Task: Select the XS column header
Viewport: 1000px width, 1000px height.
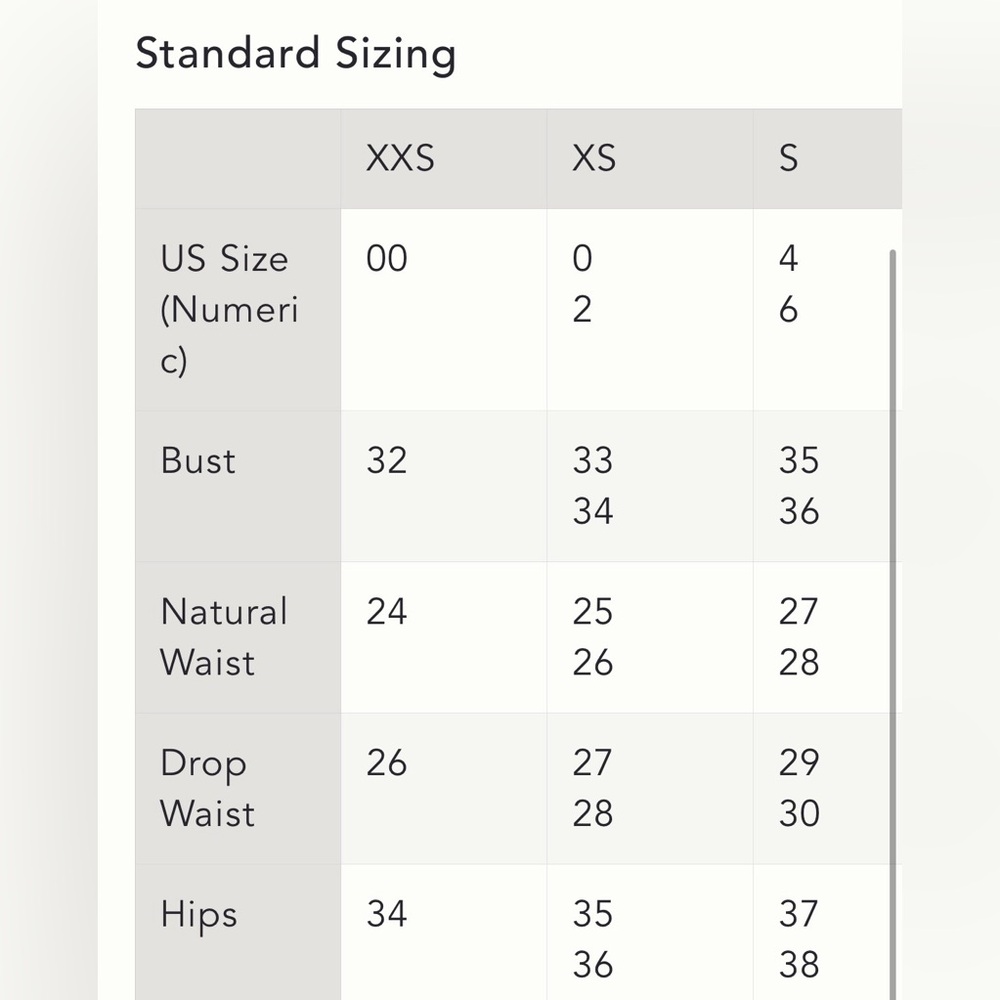Action: 594,158
